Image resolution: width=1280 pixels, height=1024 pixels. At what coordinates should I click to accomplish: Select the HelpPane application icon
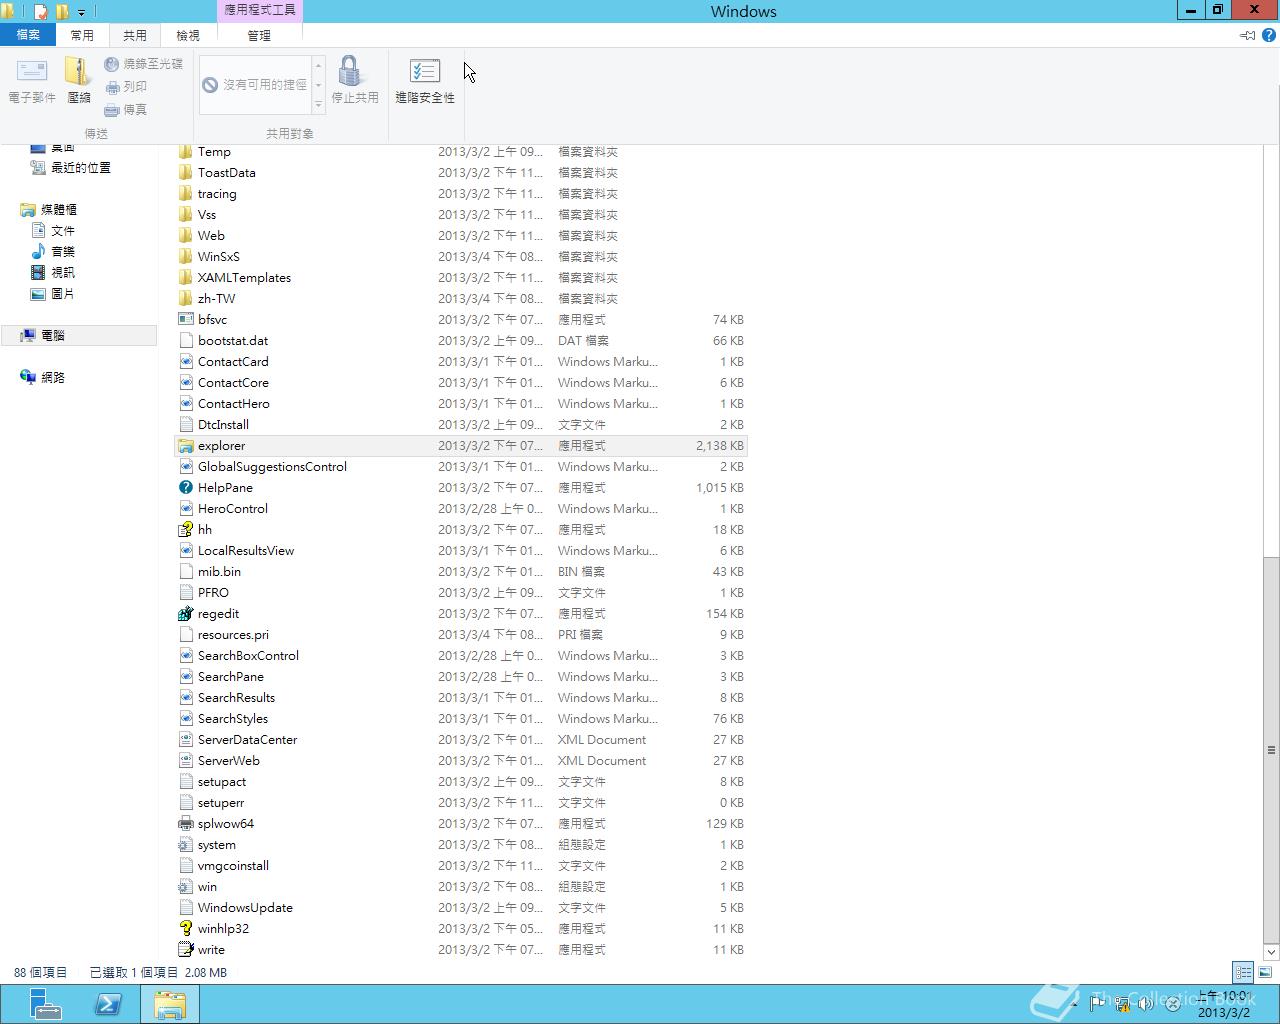click(185, 488)
